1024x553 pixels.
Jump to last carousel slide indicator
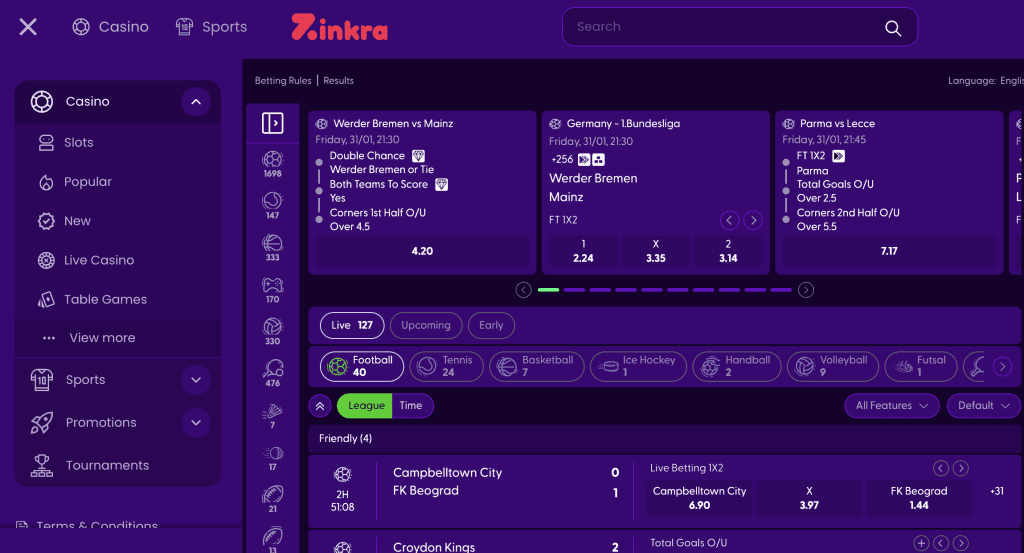[781, 290]
